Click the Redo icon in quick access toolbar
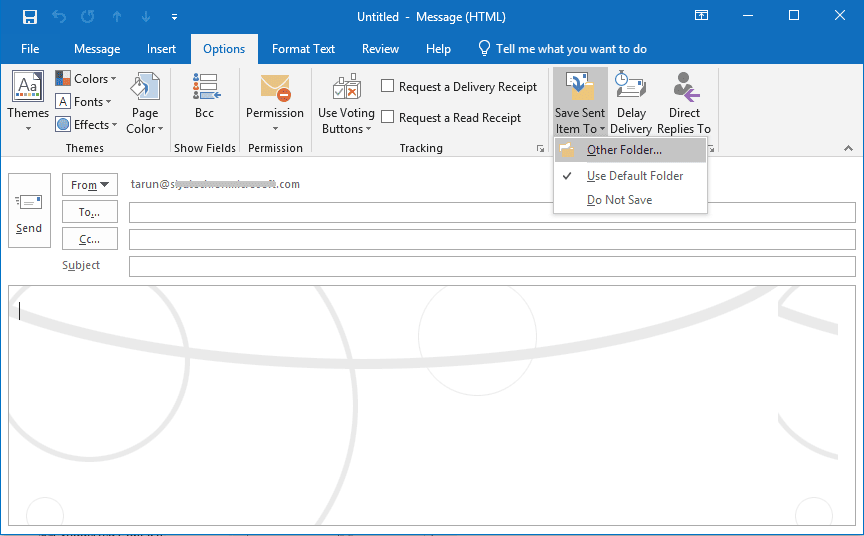This screenshot has height=536, width=864. pos(88,17)
